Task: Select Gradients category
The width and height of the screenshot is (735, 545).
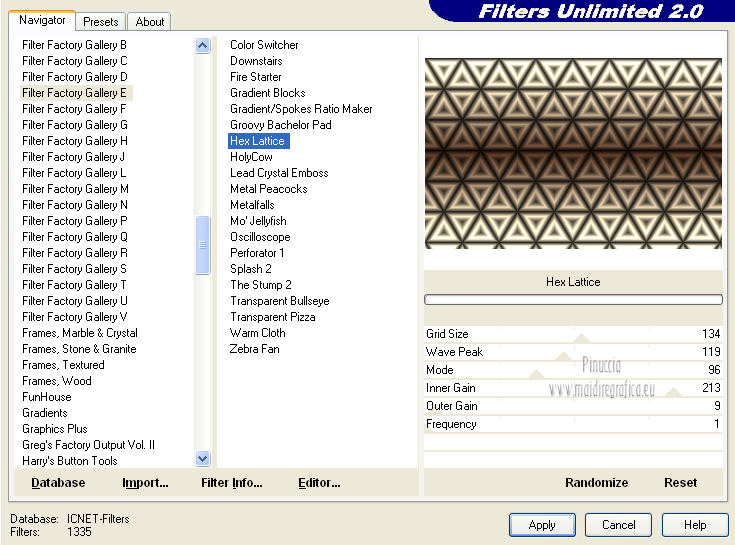Action: [x=45, y=413]
